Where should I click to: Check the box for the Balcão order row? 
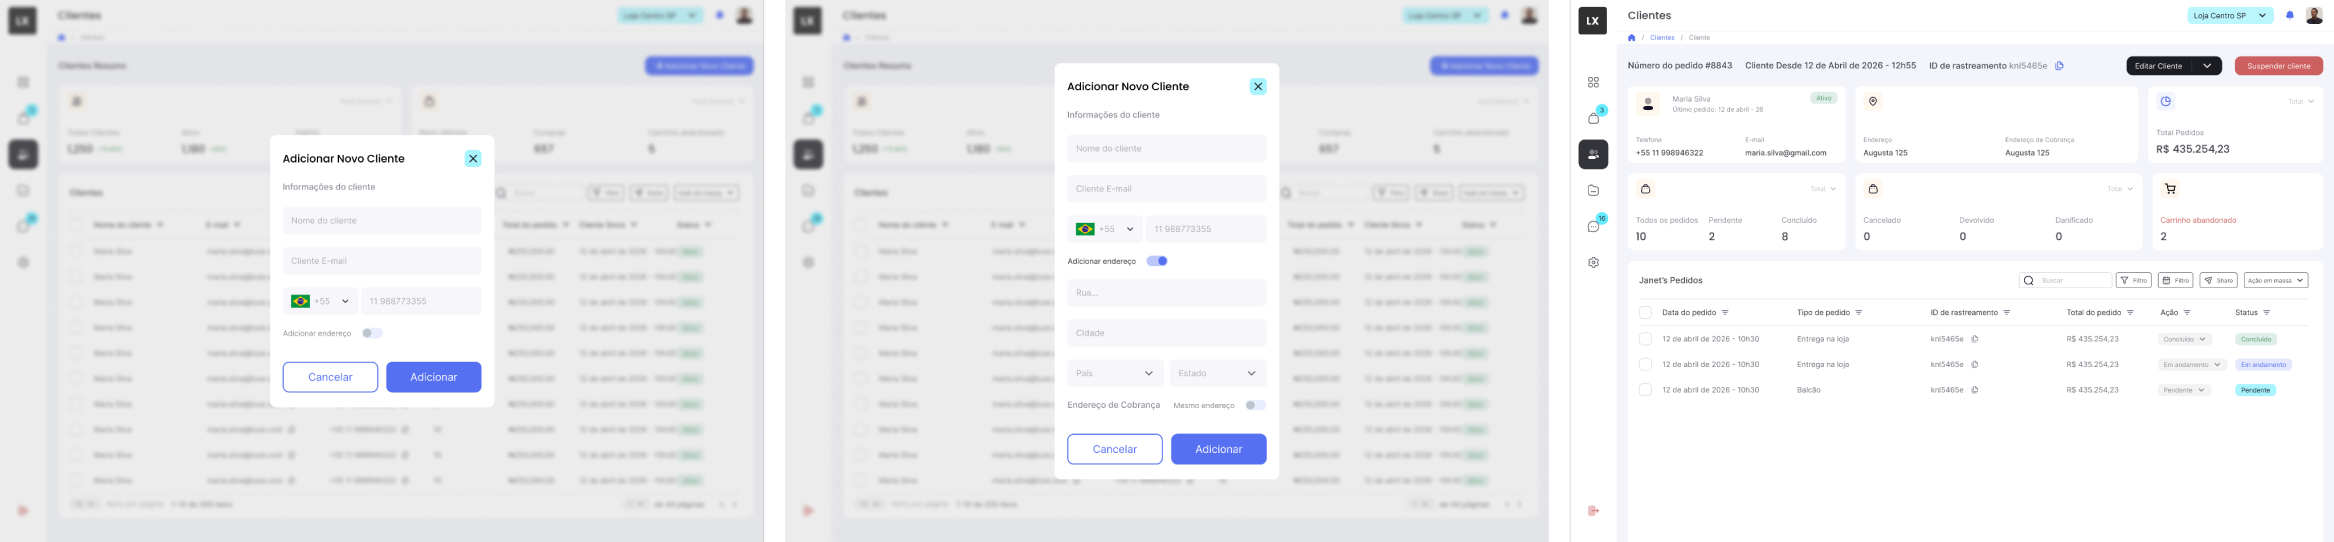[x=1645, y=390]
